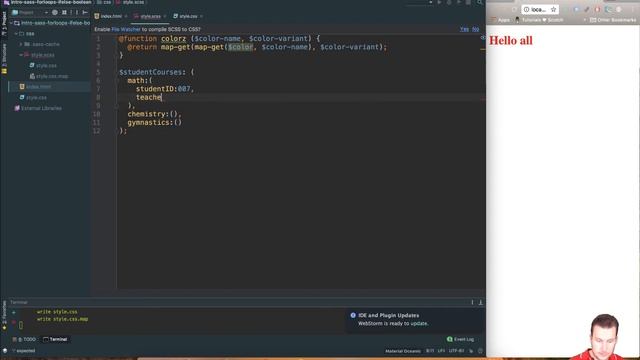The height and width of the screenshot is (360, 640).
Task: Toggle fold marker at the math map line
Action: click(117, 80)
